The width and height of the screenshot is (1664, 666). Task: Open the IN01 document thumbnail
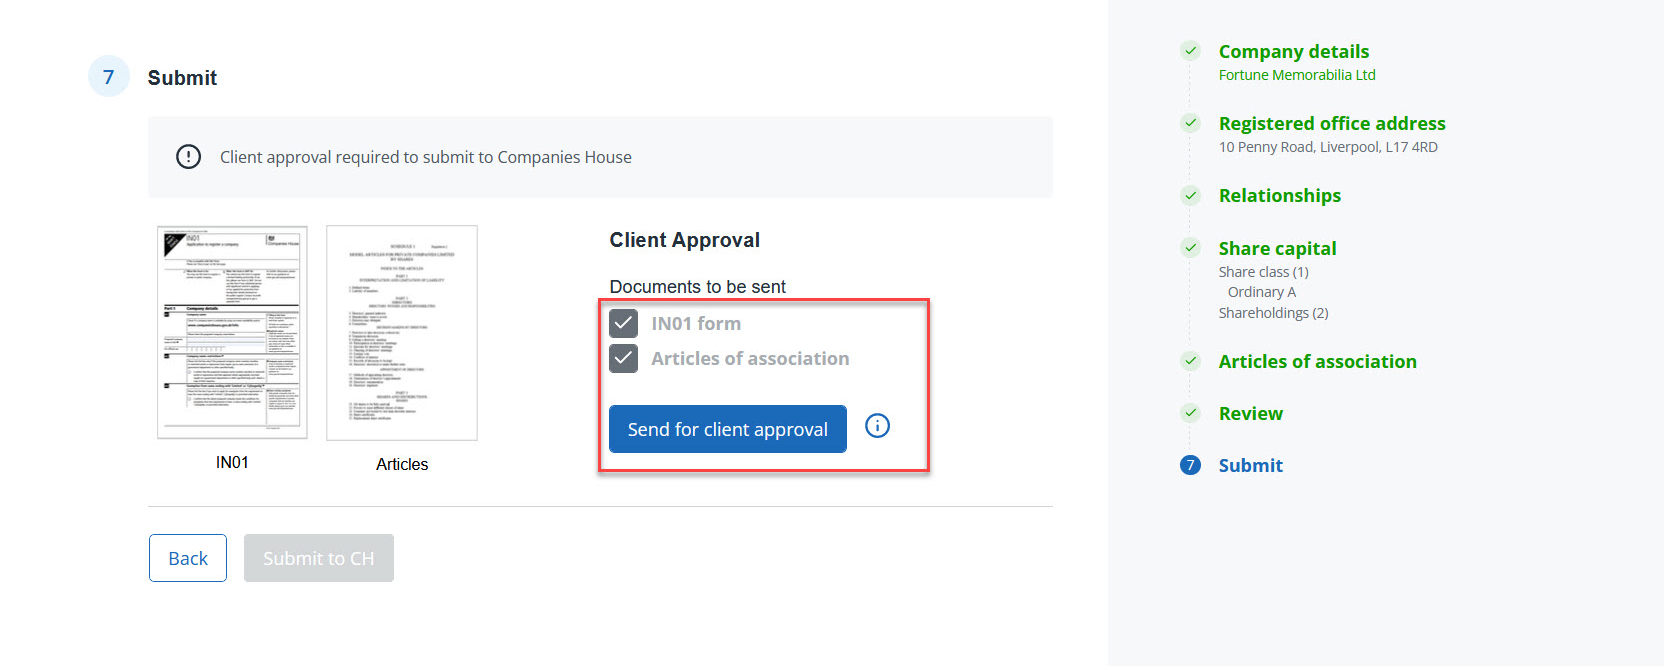(x=232, y=332)
